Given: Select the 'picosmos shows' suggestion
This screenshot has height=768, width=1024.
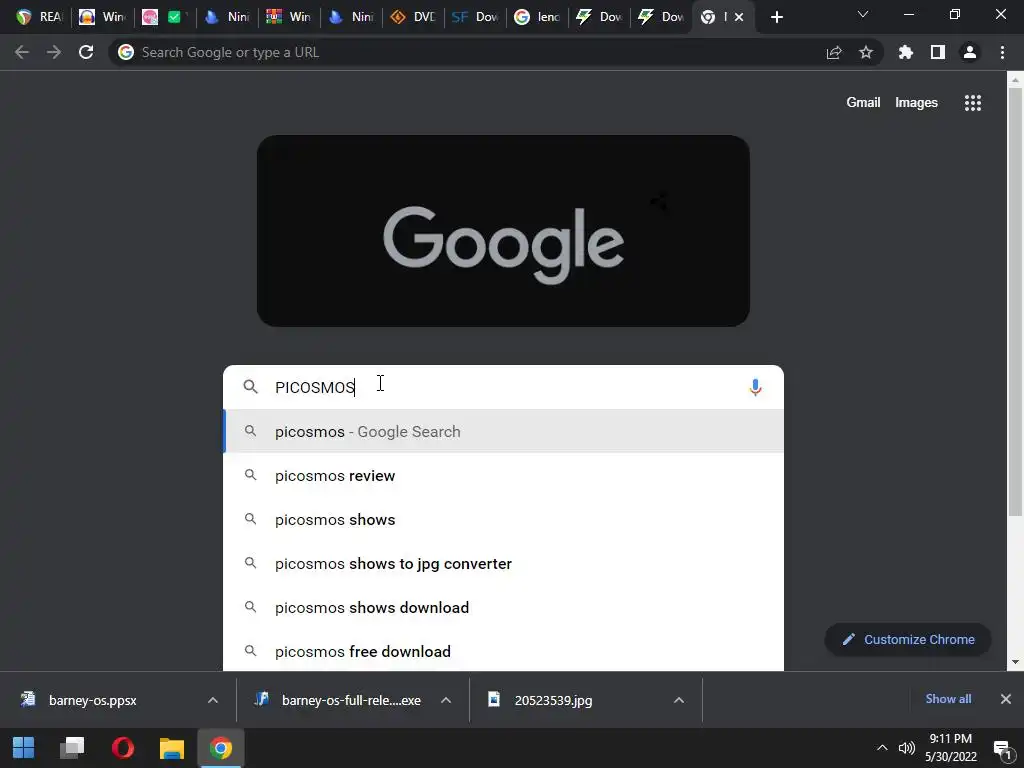Looking at the screenshot, I should tap(504, 519).
